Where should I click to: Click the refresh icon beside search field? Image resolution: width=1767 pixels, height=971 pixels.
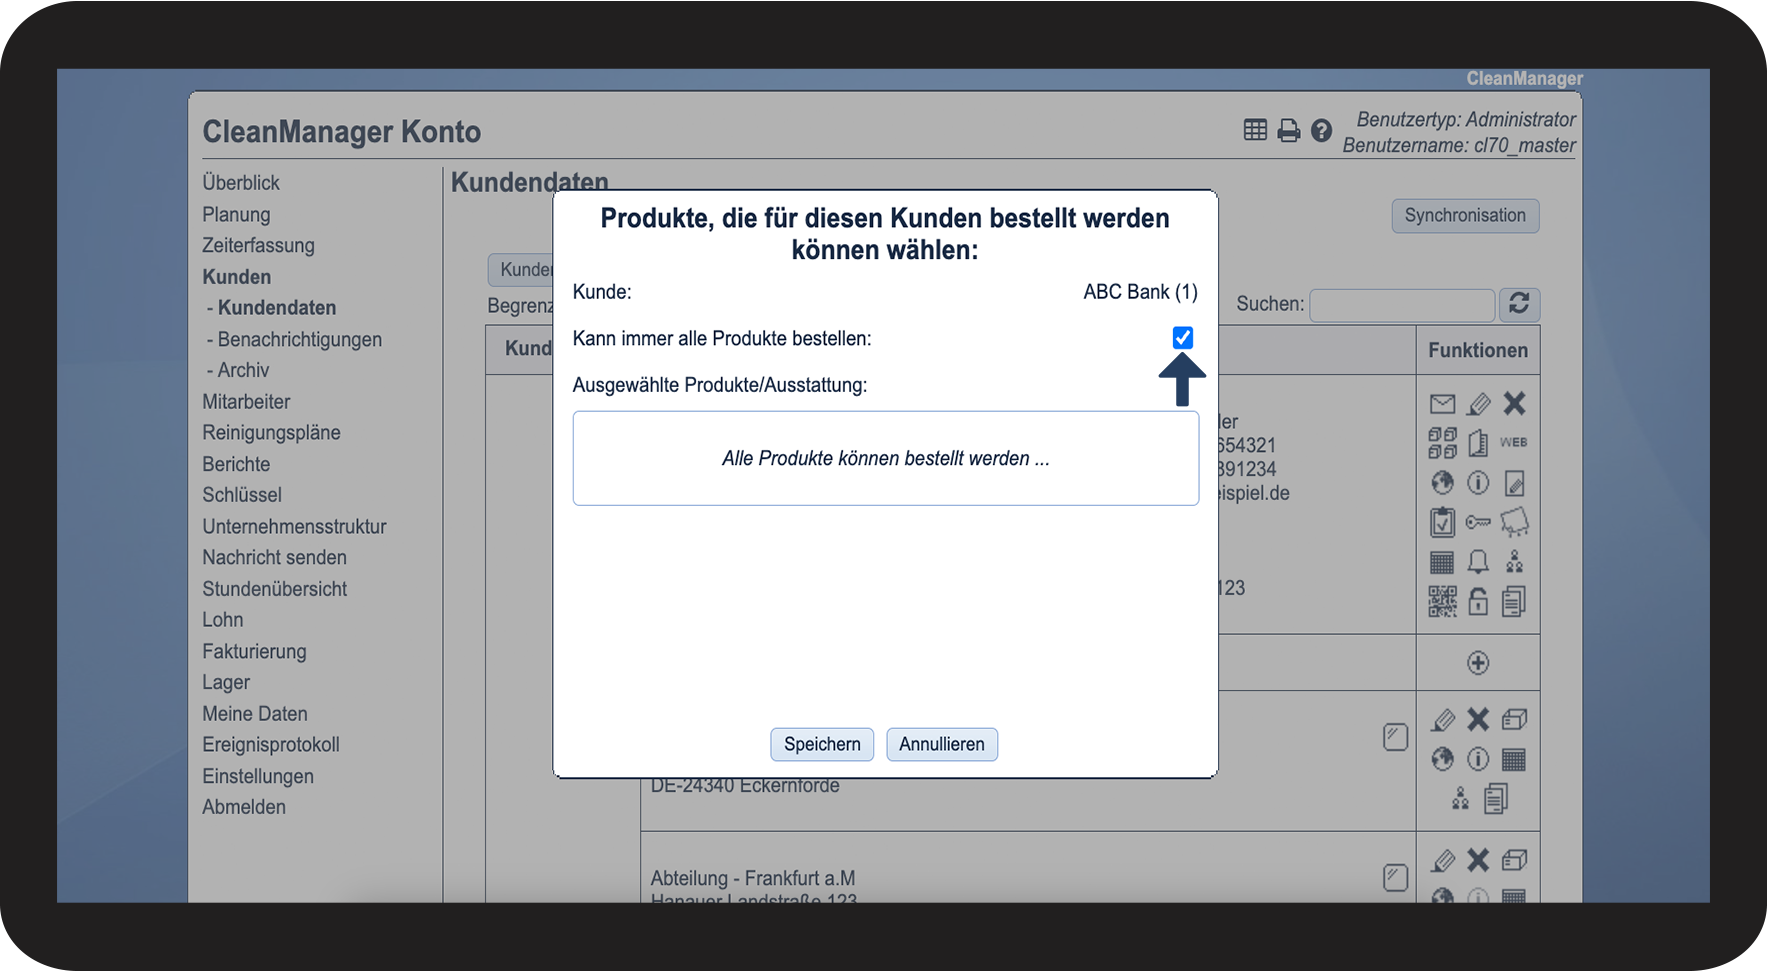coord(1519,304)
